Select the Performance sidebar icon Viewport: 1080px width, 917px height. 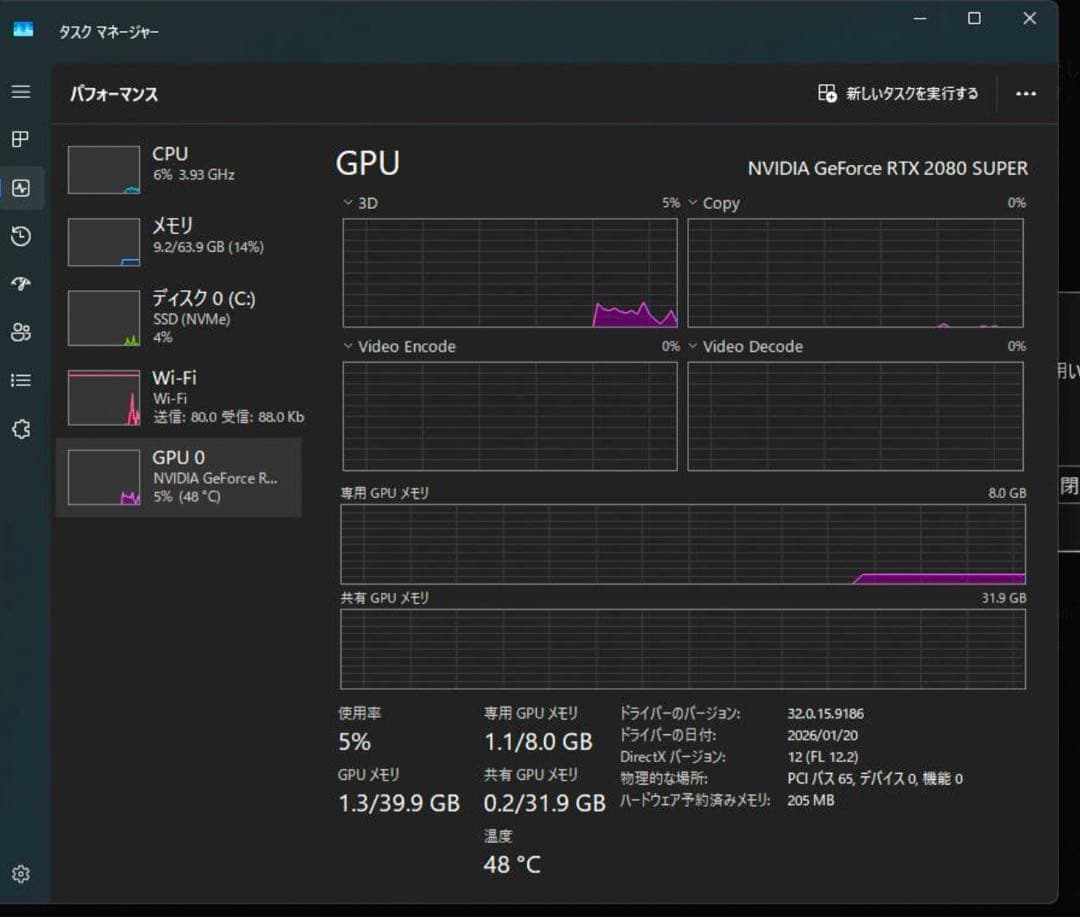click(21, 187)
